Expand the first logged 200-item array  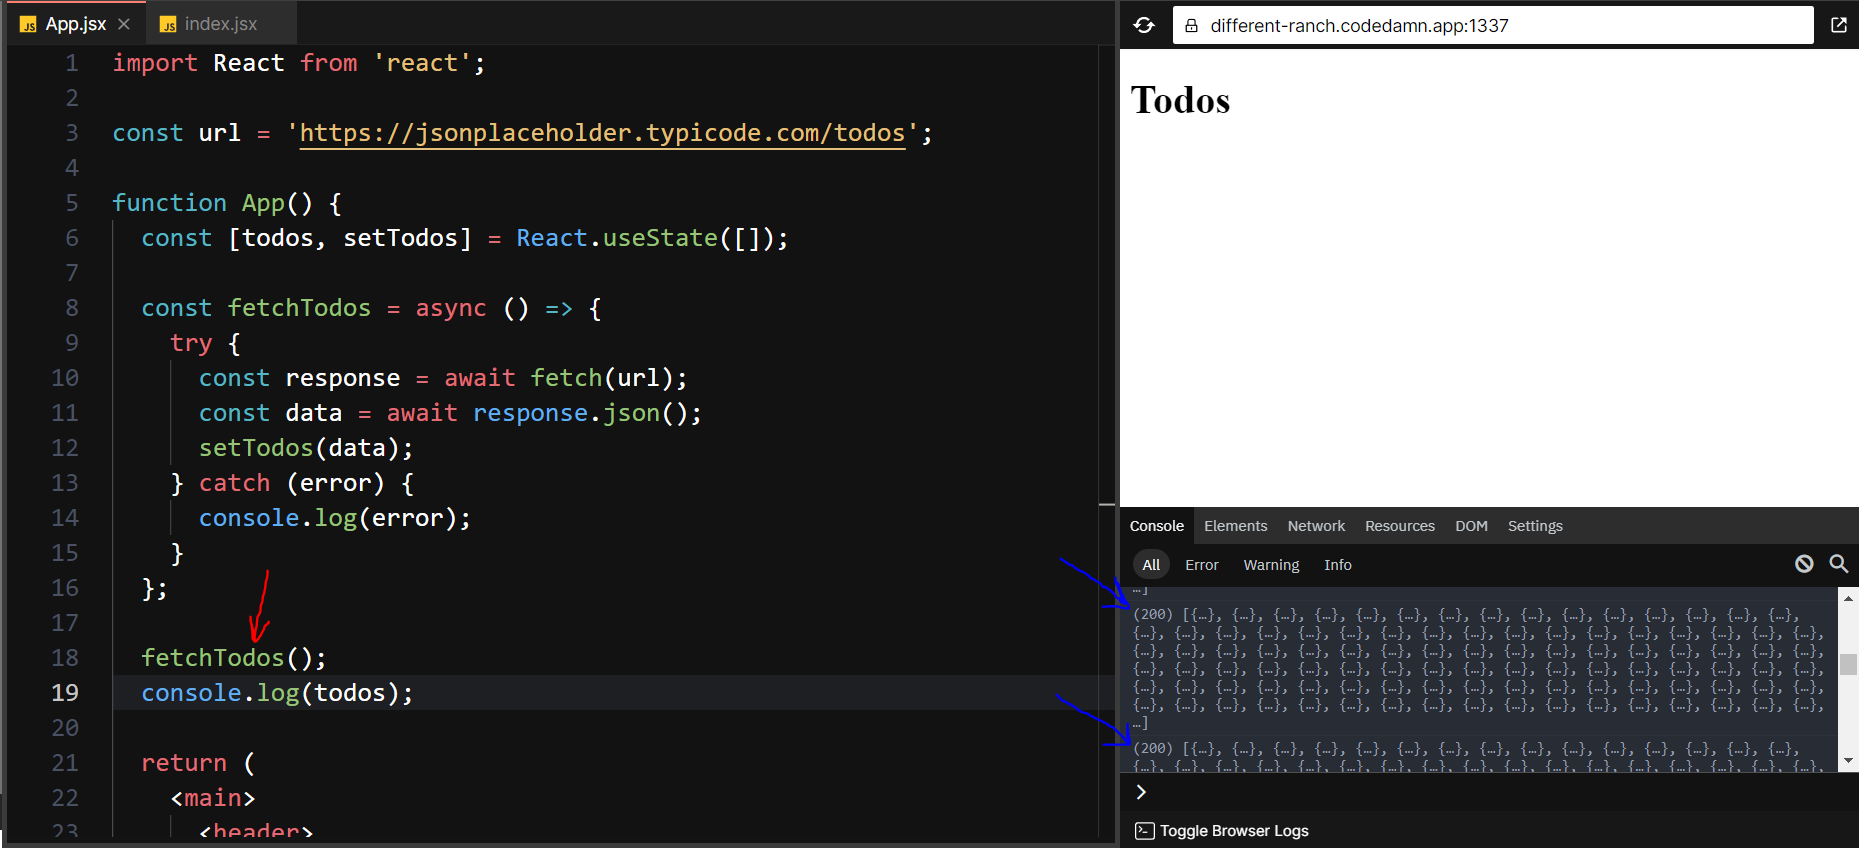pyautogui.click(x=1152, y=615)
